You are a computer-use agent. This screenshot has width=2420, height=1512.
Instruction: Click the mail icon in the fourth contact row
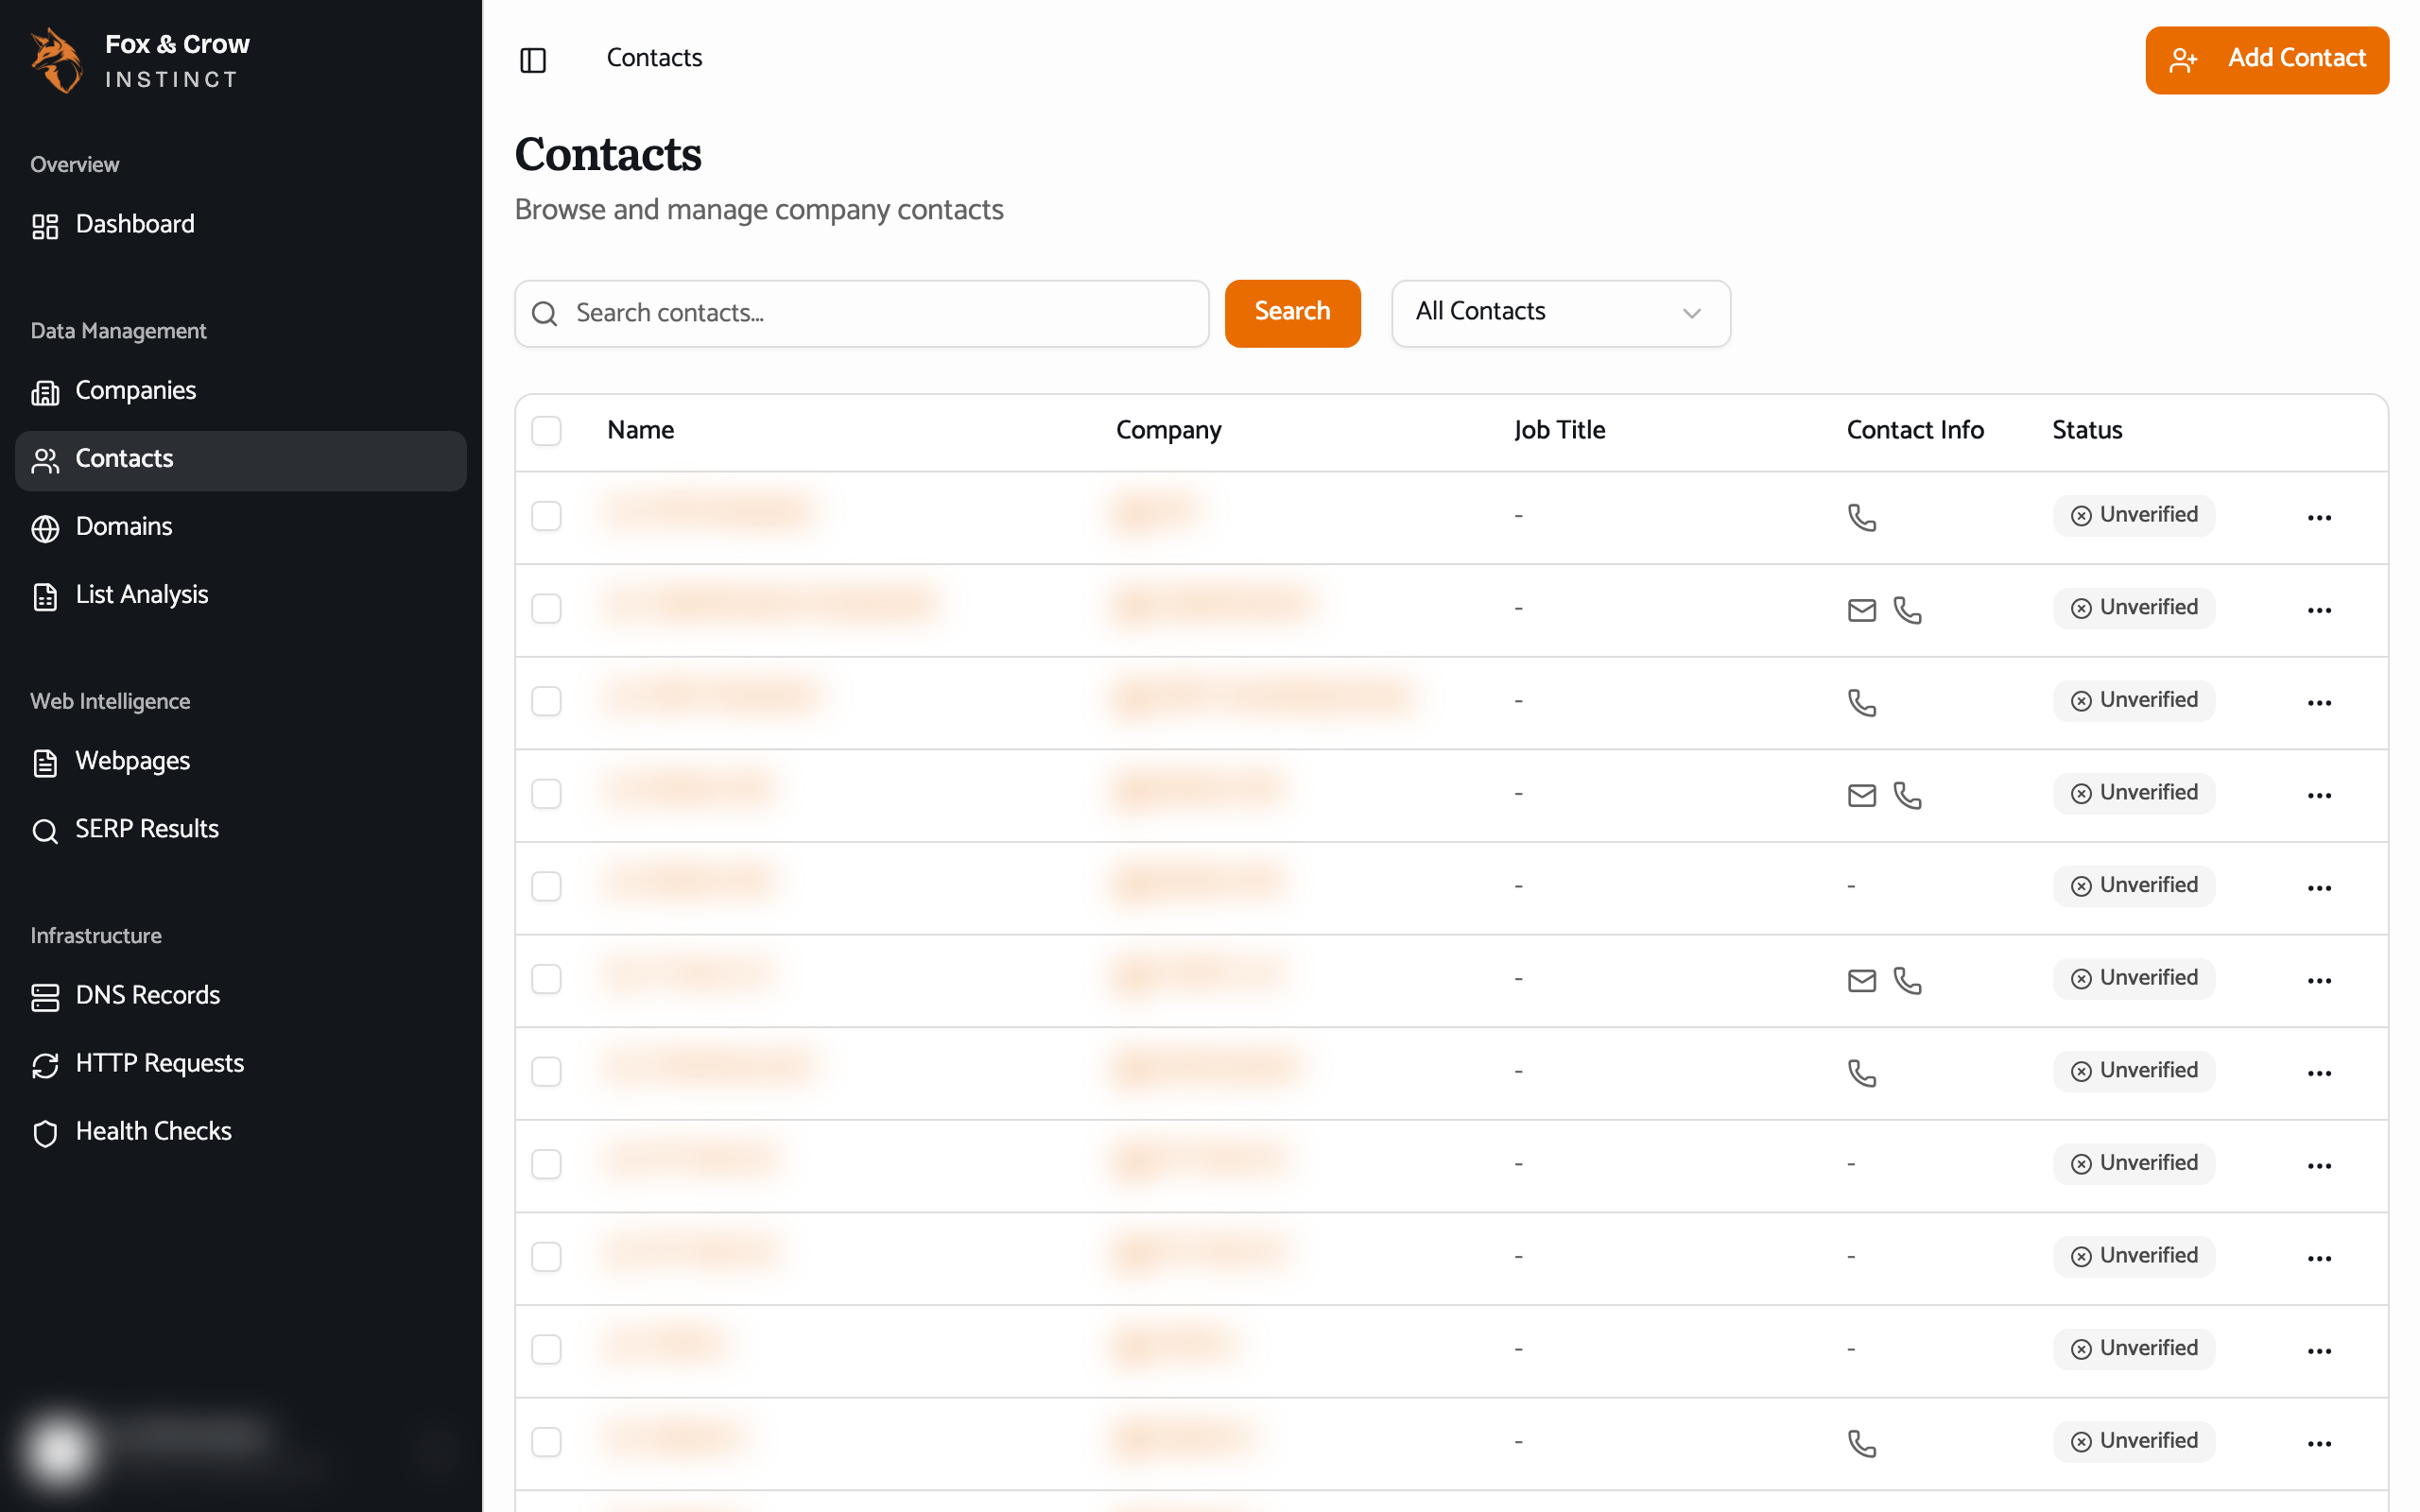(x=1861, y=795)
